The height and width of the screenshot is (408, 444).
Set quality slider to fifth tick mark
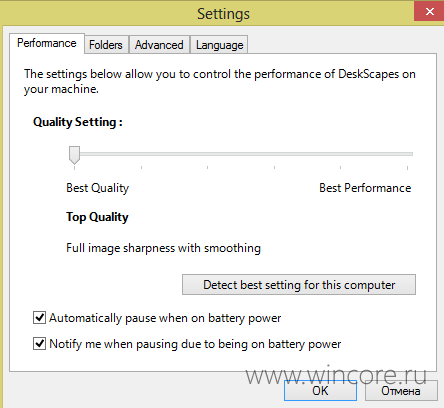[x=340, y=154]
